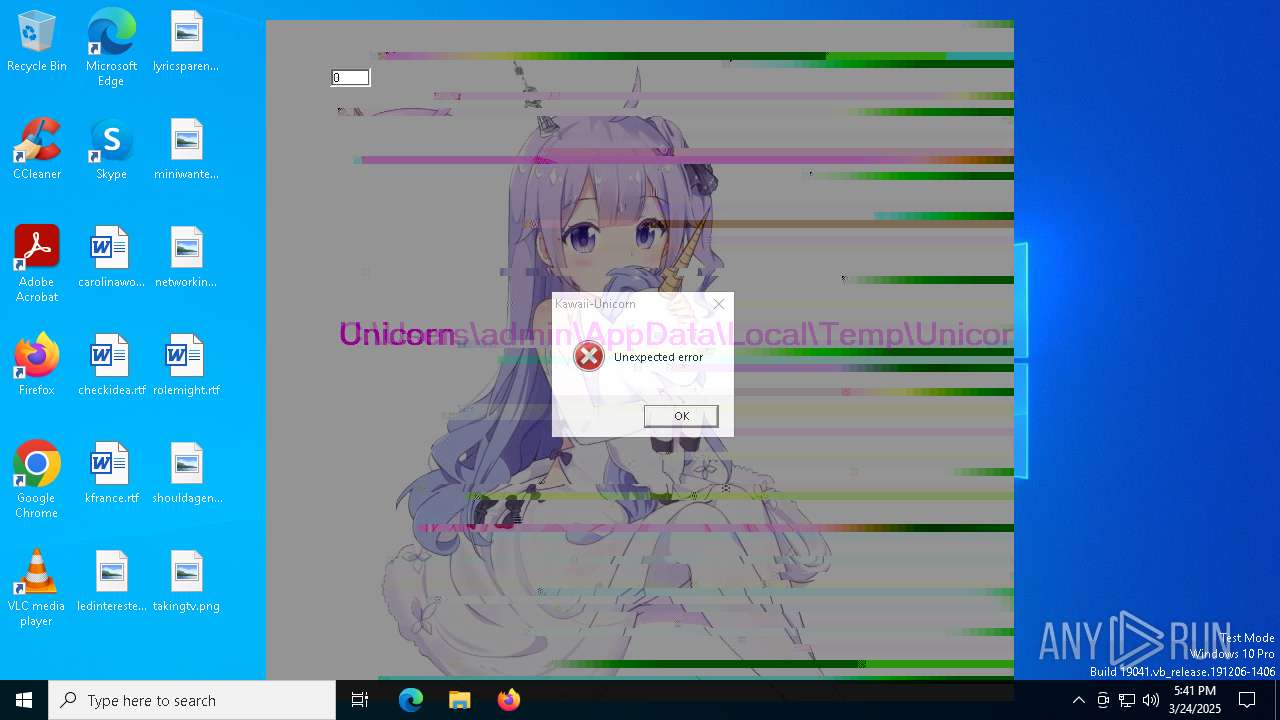The width and height of the screenshot is (1280, 720).
Task: Select the networkin image file
Action: click(186, 257)
